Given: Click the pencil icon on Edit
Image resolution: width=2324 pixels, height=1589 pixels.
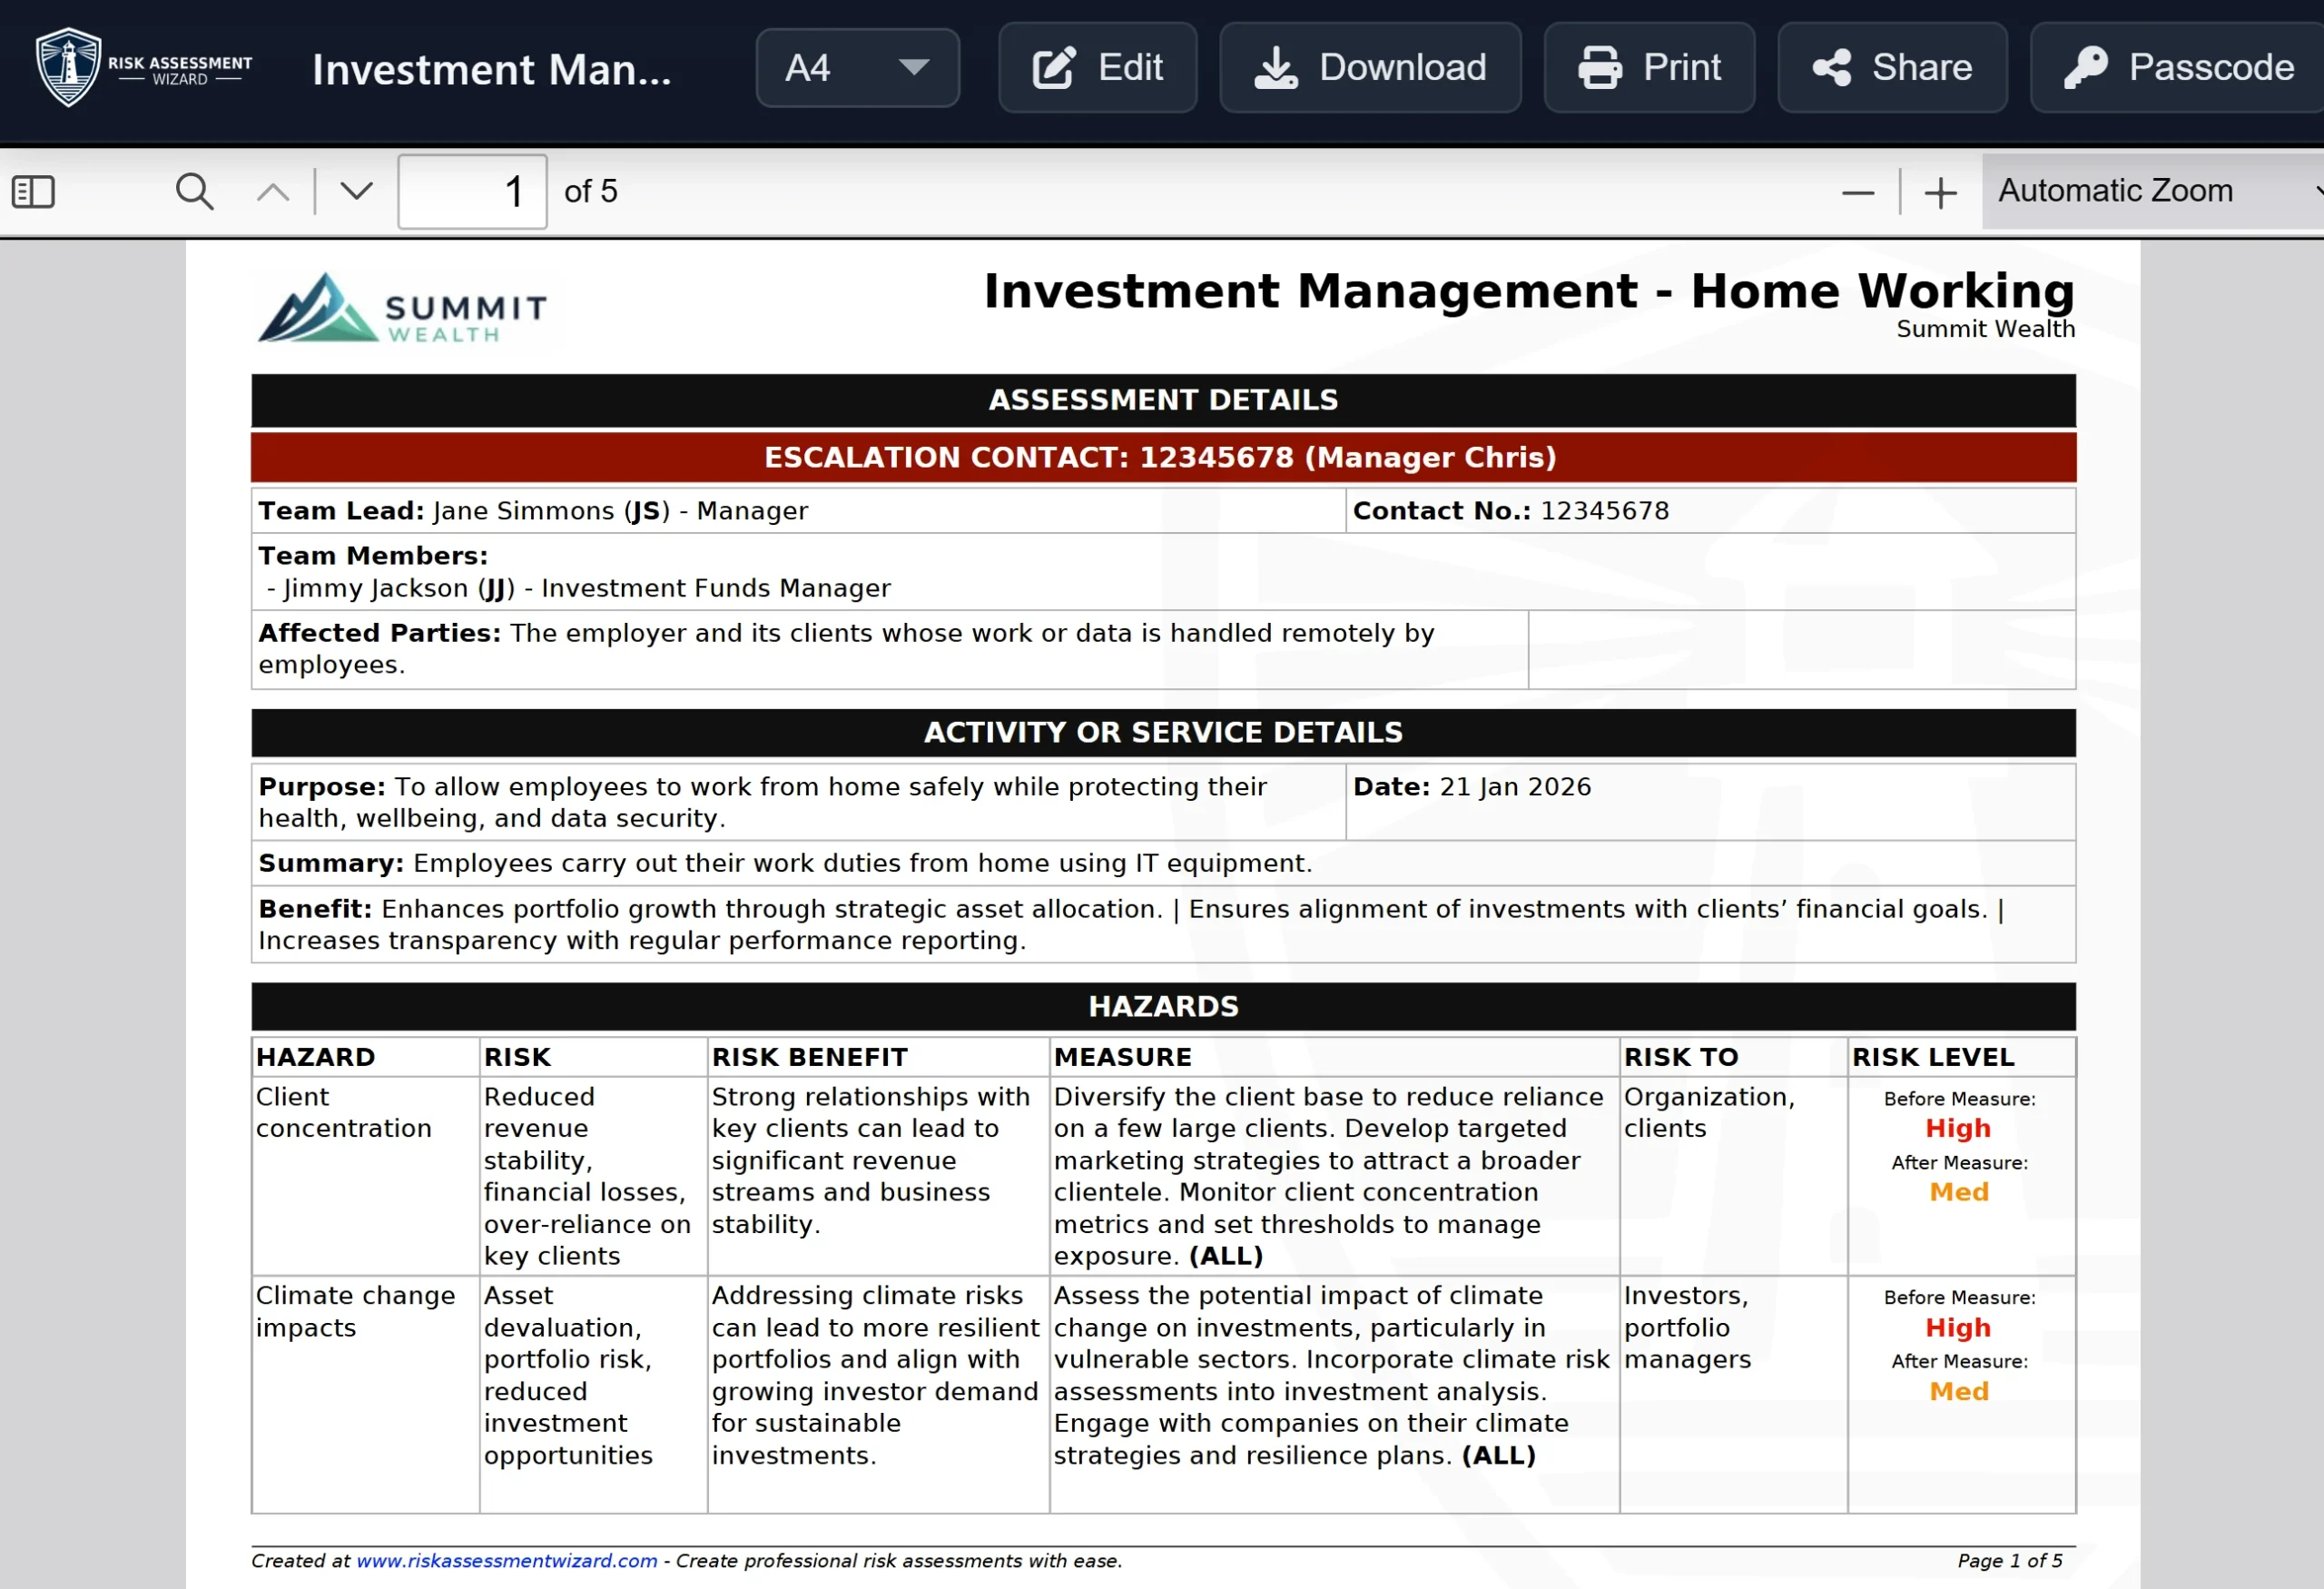Looking at the screenshot, I should 1053,68.
